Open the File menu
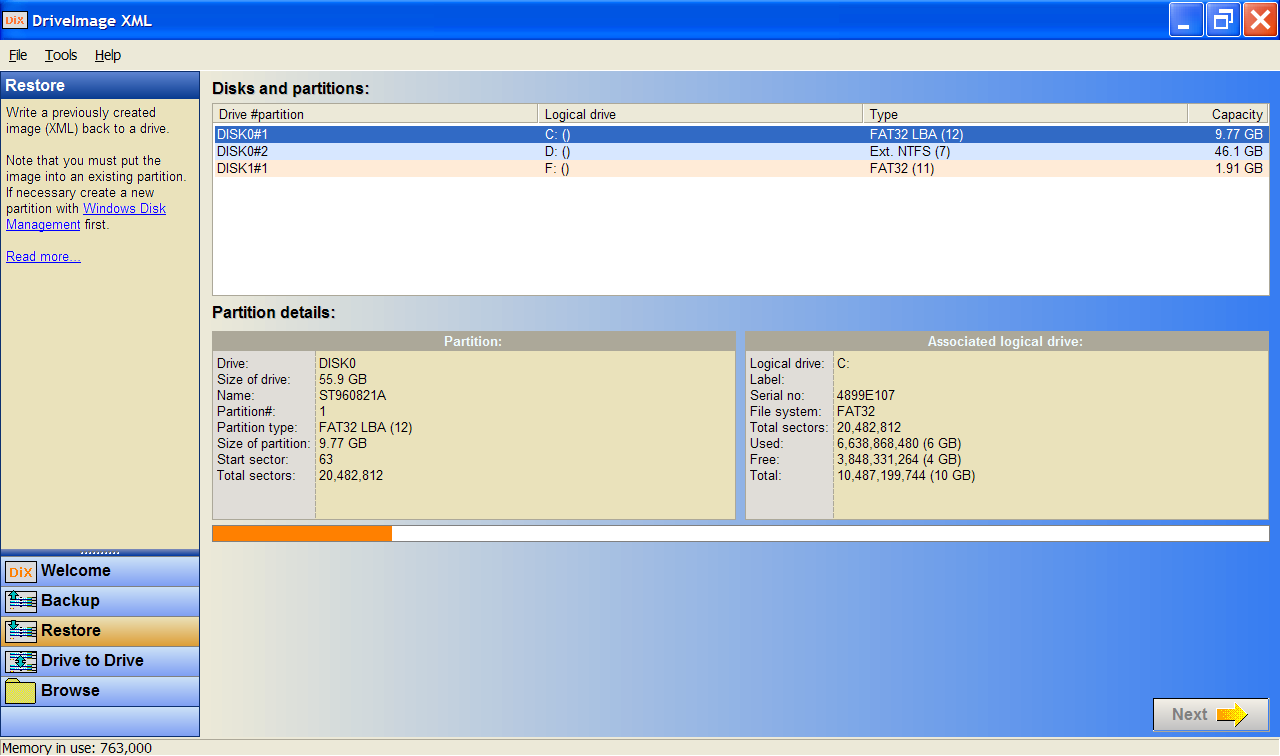 [18, 56]
